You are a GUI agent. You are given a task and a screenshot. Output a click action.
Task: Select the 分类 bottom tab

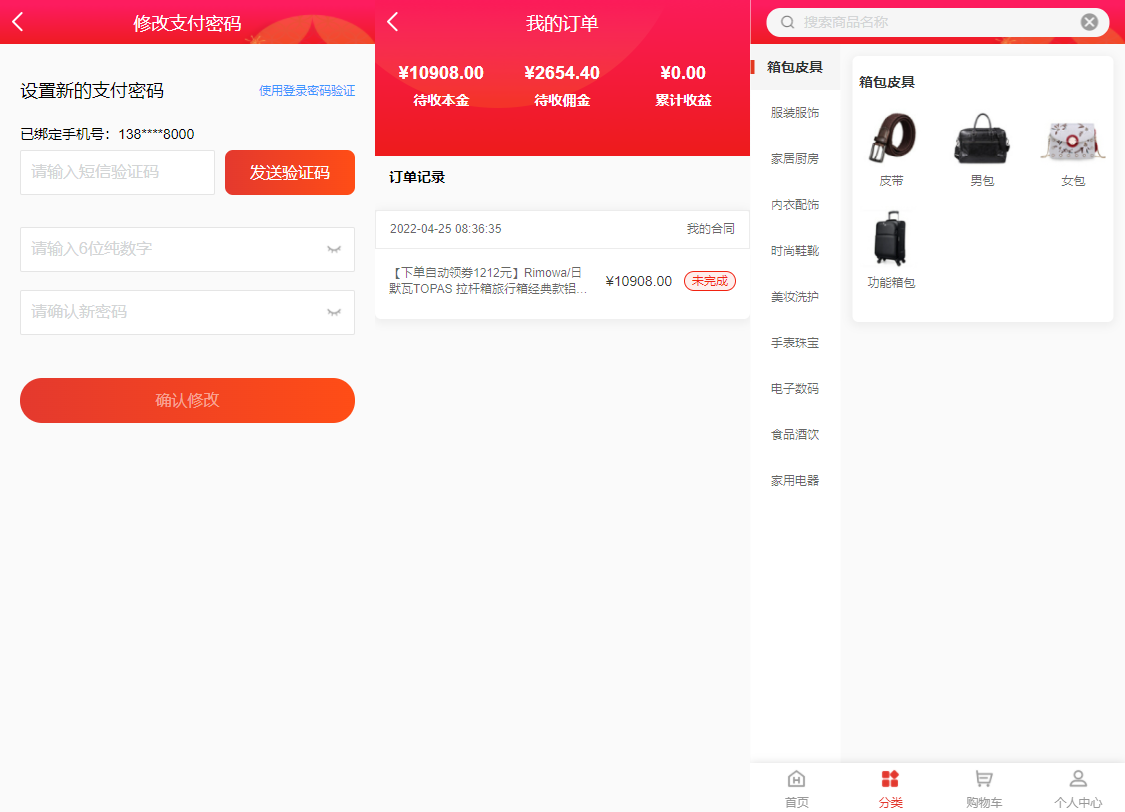coord(890,788)
